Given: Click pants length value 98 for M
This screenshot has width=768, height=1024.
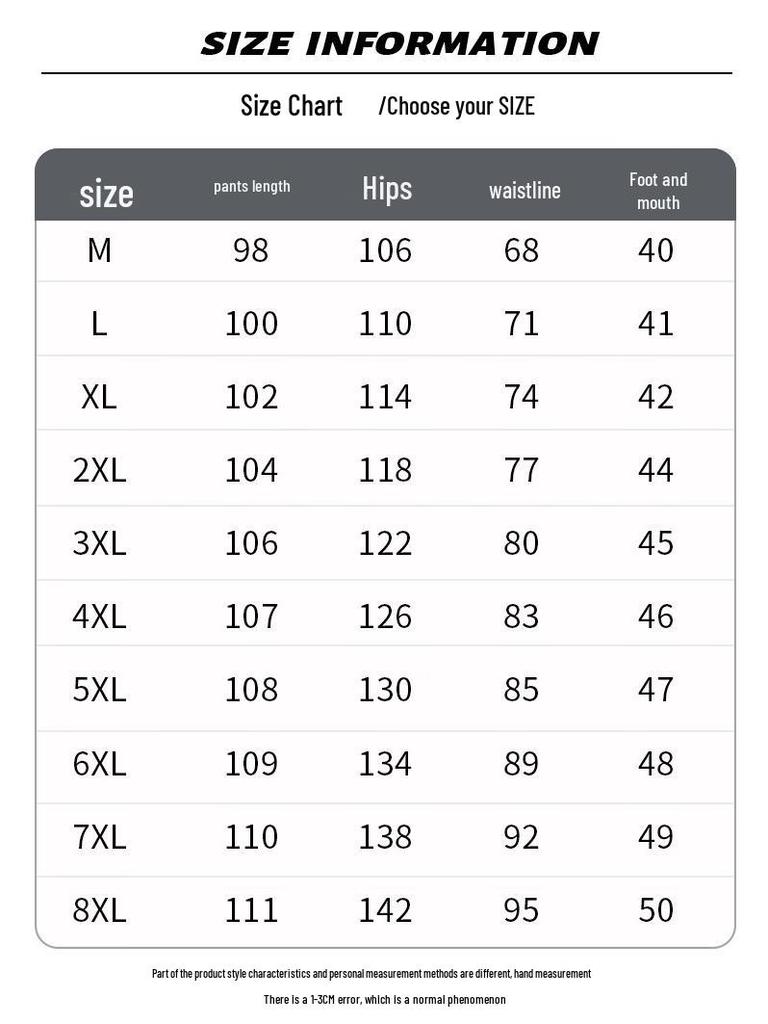Looking at the screenshot, I should [251, 250].
